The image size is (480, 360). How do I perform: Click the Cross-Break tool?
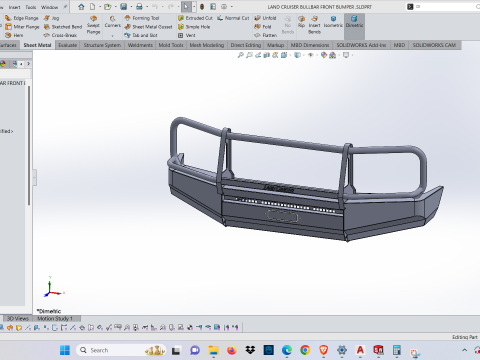[x=60, y=35]
